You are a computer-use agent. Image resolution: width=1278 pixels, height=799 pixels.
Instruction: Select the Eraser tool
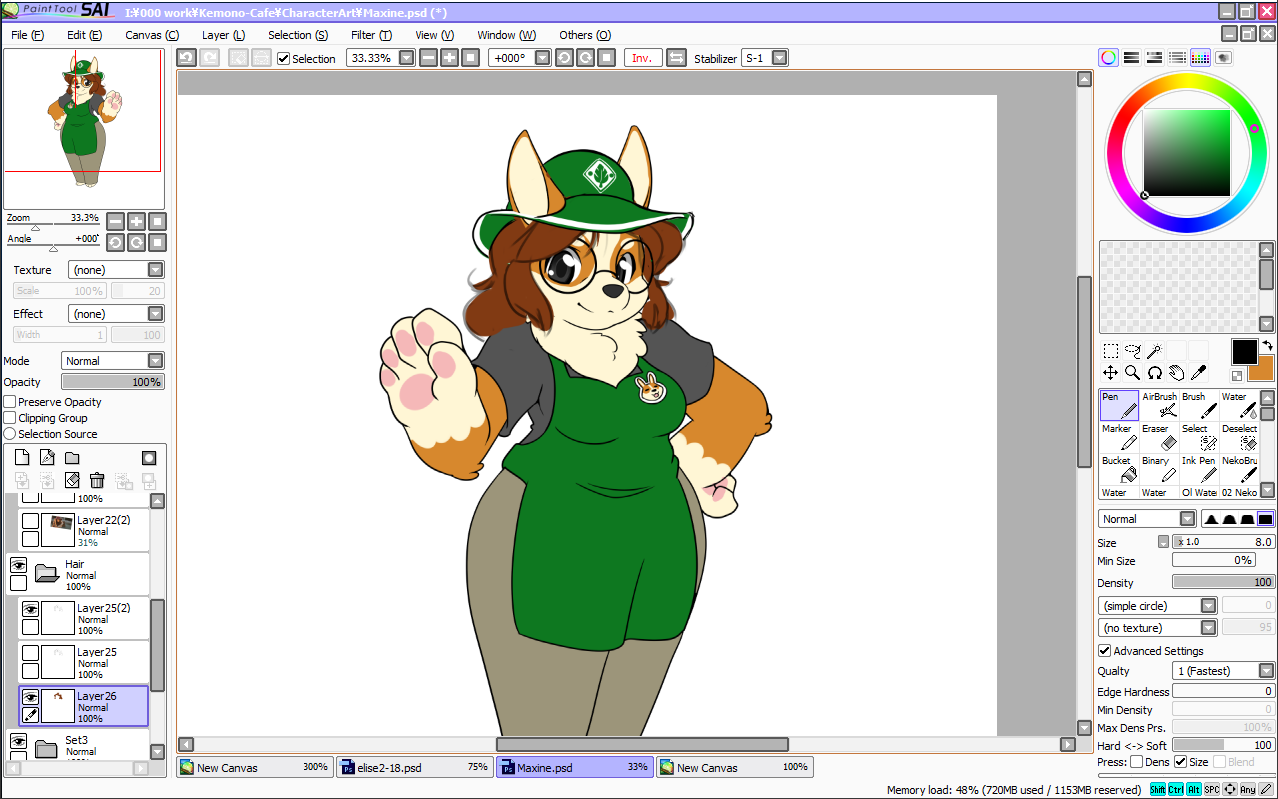coord(1159,437)
